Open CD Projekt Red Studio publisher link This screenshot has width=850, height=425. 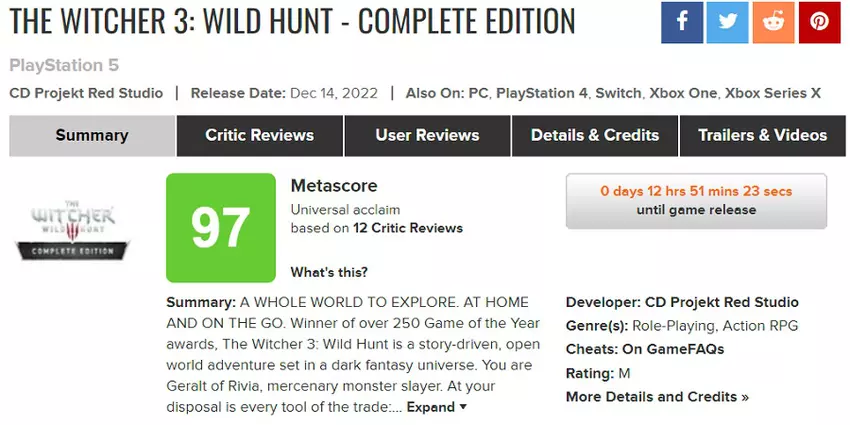(86, 93)
